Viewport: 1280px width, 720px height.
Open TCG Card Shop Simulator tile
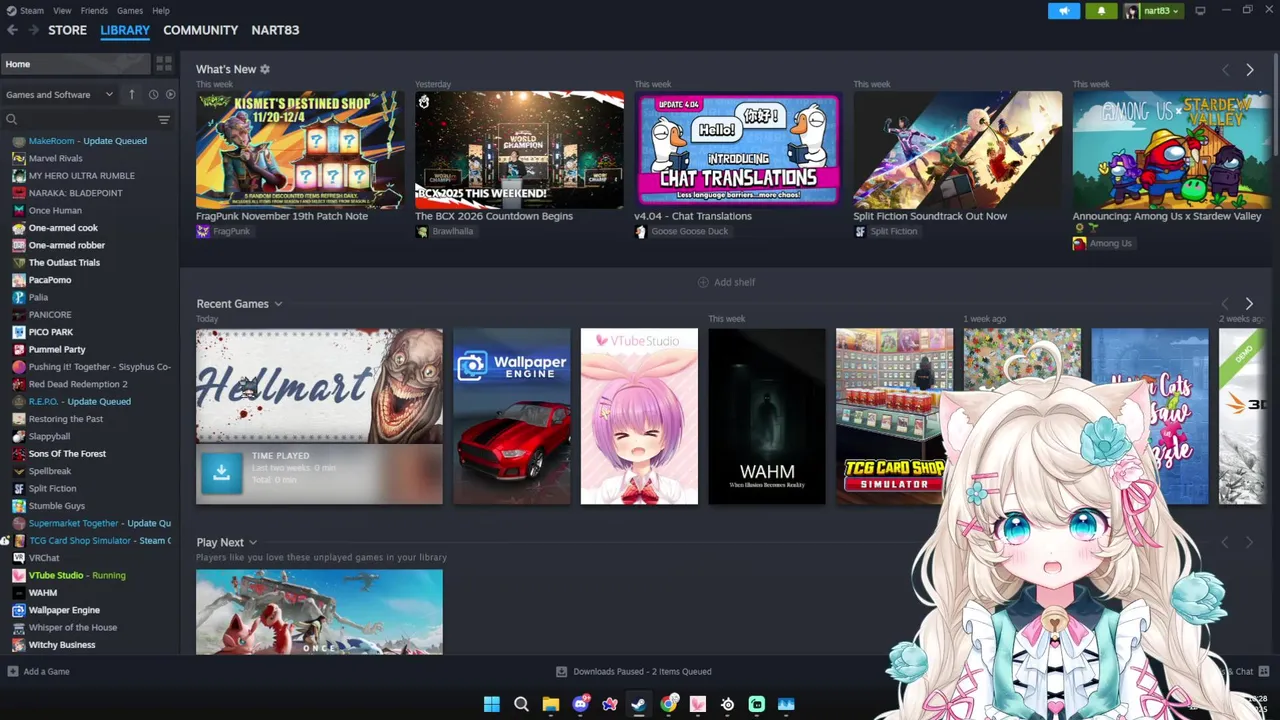(x=894, y=416)
